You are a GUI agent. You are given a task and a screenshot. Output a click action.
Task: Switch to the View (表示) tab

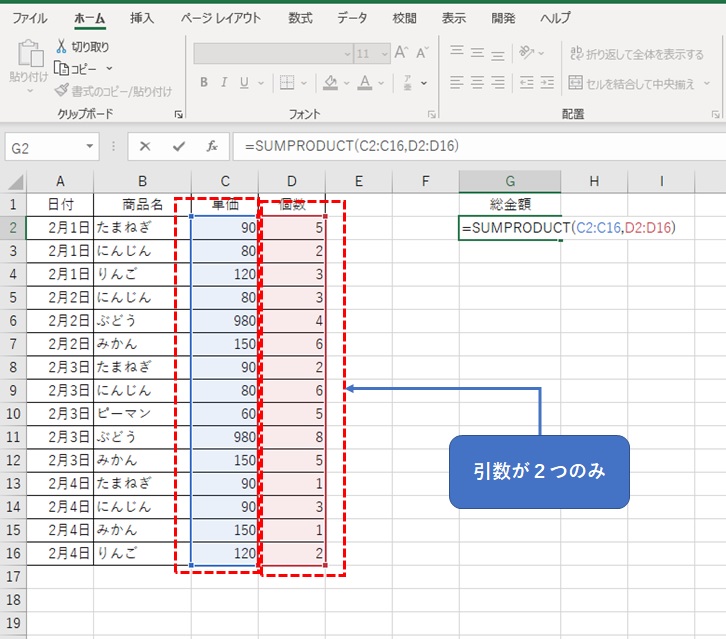coord(453,19)
